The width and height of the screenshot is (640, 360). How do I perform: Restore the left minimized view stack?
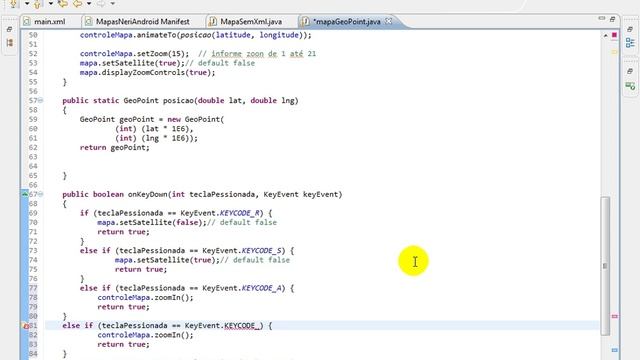[x=10, y=29]
